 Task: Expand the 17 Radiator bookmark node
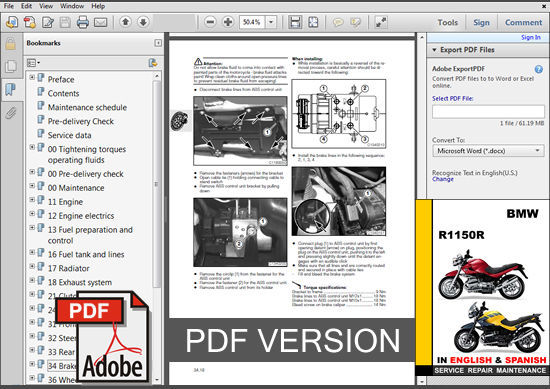[32, 266]
